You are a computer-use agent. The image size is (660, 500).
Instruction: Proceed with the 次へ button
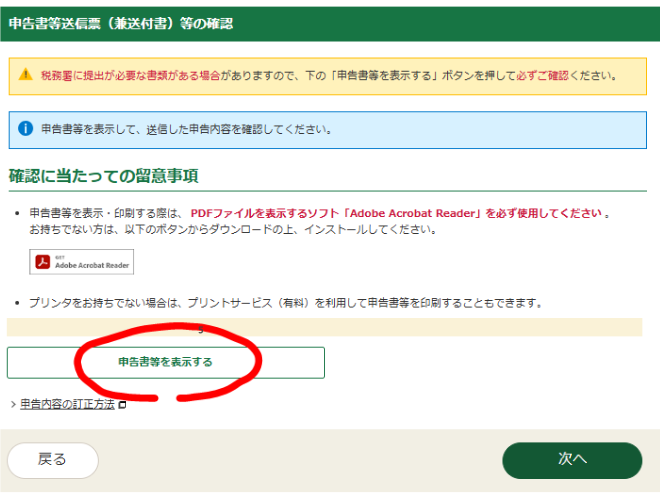pos(571,460)
